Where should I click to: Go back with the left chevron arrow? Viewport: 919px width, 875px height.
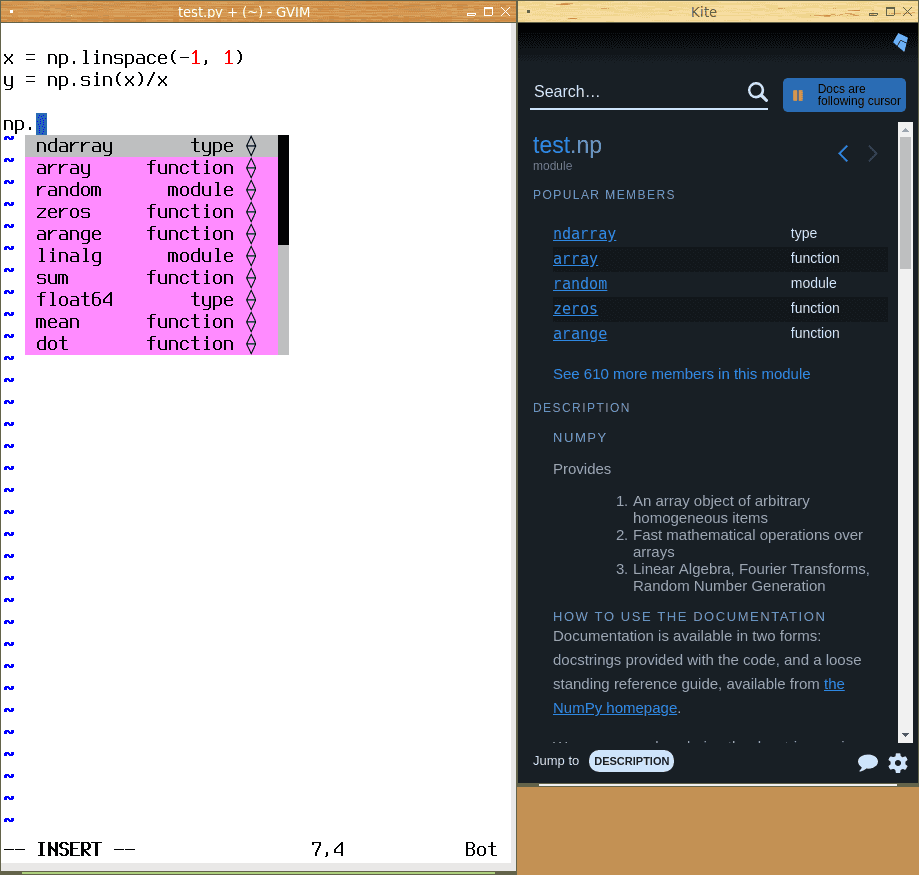point(843,153)
